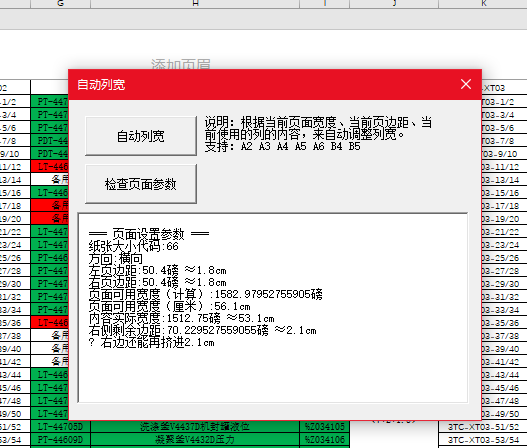Screen dimensions: 527x448
Task: Click the 纸张大小代码:66 line in output
Action: click(133, 246)
